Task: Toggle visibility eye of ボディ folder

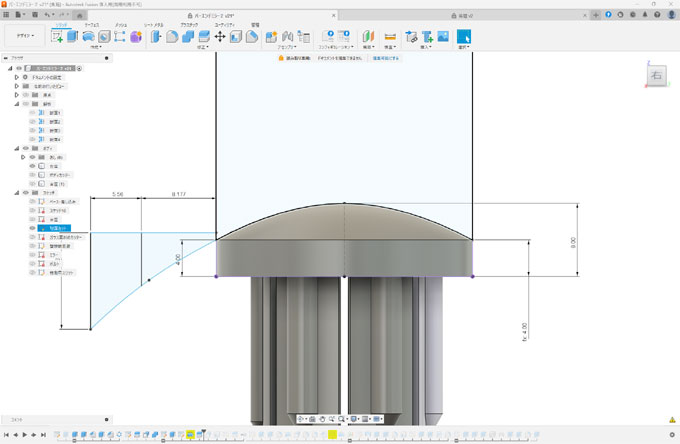Action: point(25,148)
